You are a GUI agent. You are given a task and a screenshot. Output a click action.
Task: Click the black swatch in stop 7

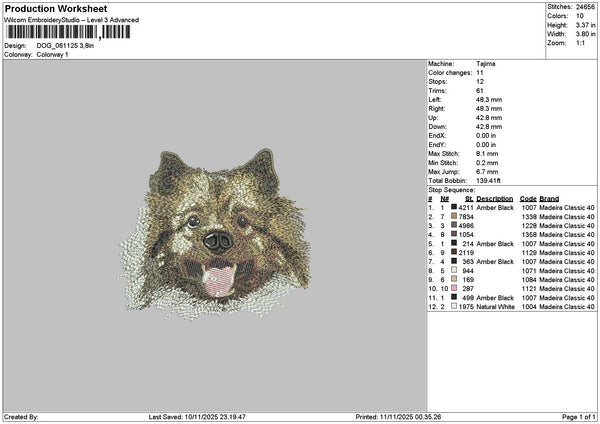coord(454,261)
